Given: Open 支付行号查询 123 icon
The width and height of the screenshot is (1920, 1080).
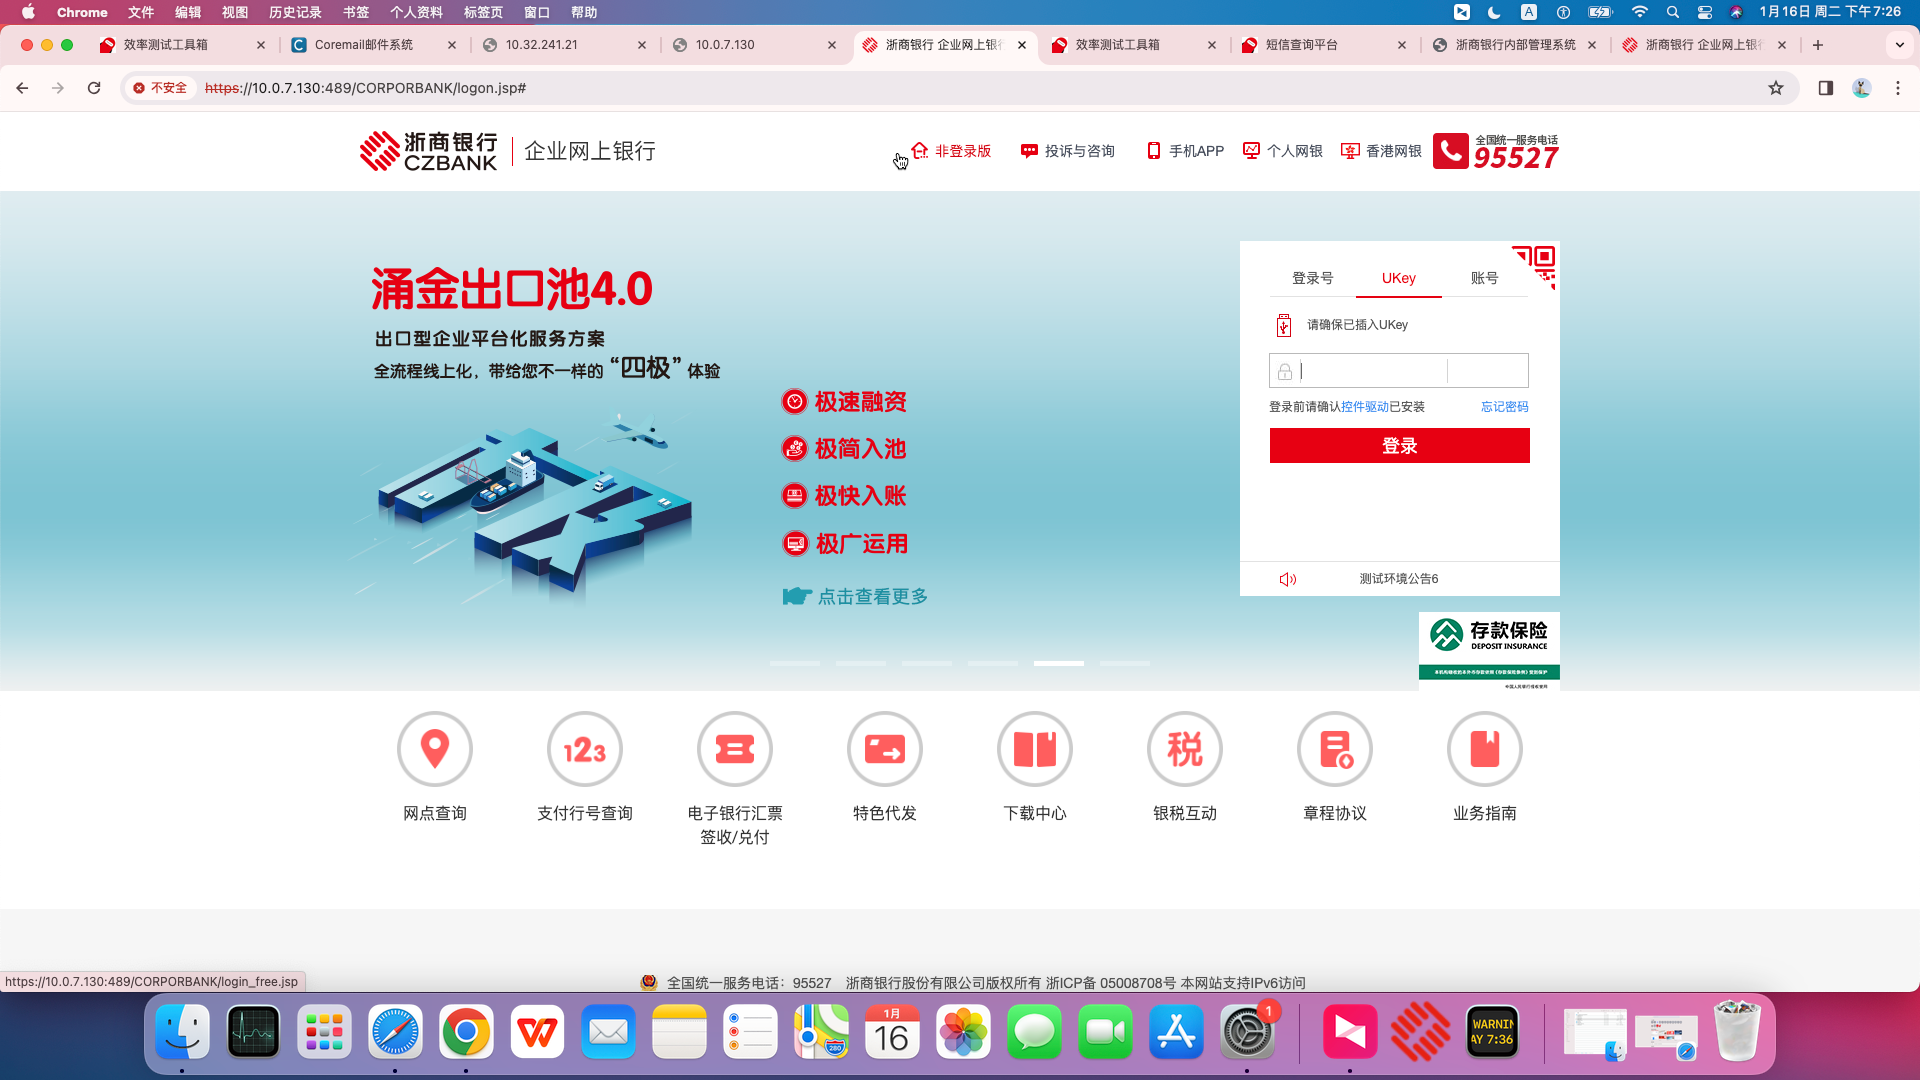Looking at the screenshot, I should (585, 749).
